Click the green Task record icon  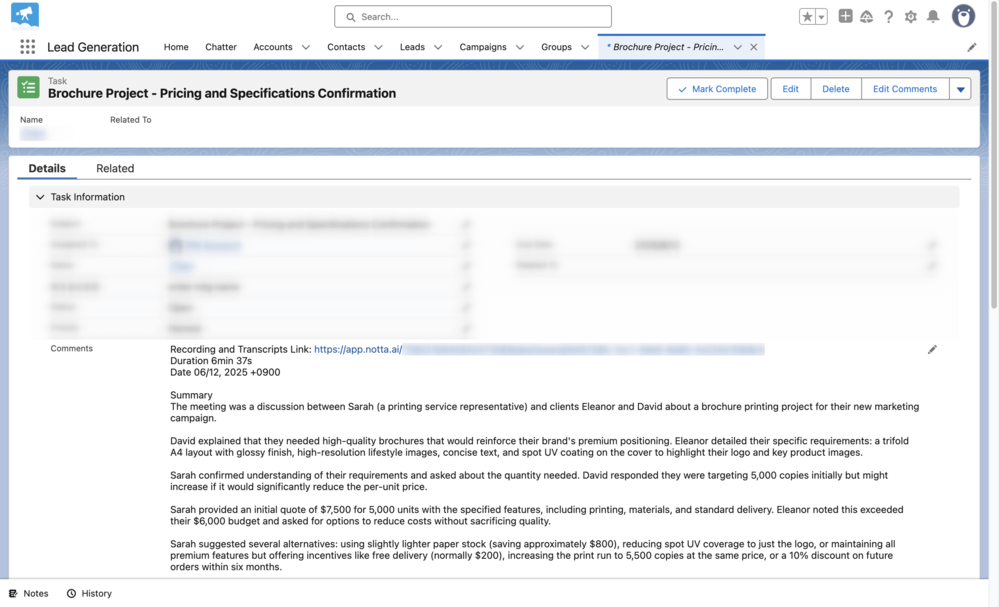tap(28, 88)
